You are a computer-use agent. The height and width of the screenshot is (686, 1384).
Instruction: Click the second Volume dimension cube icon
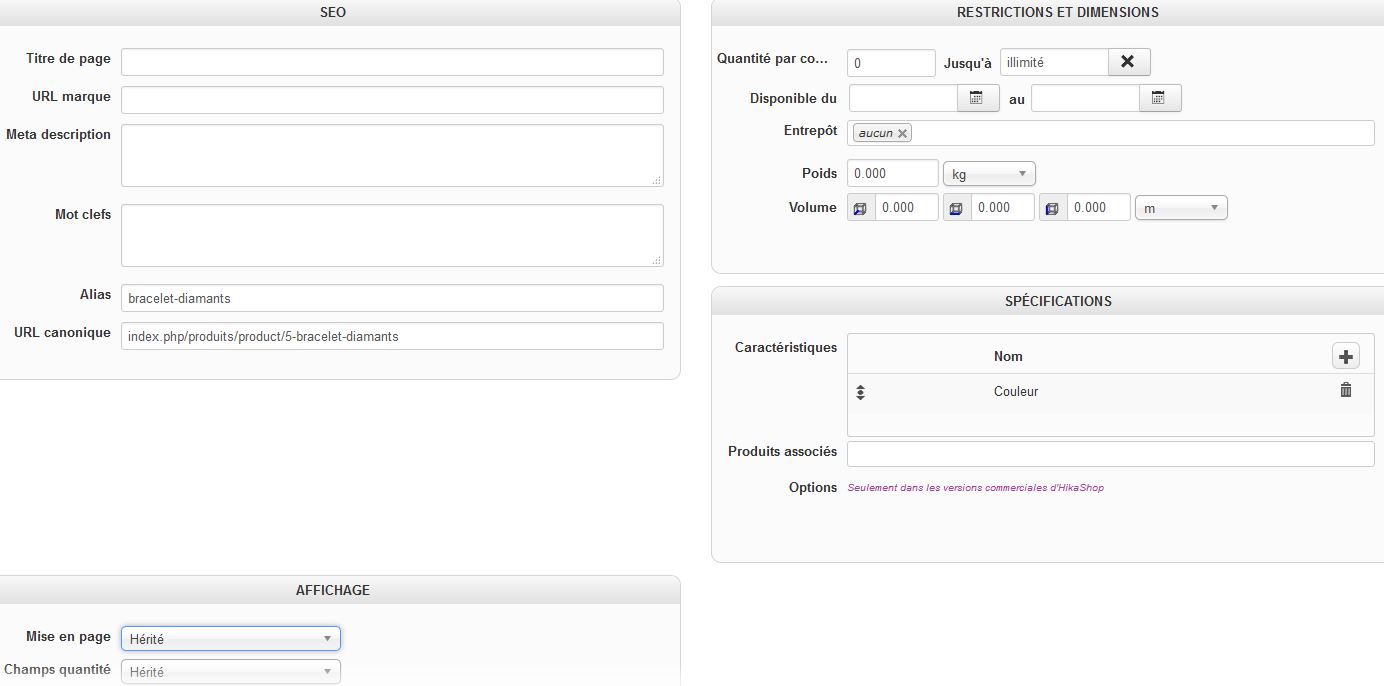click(x=956, y=208)
